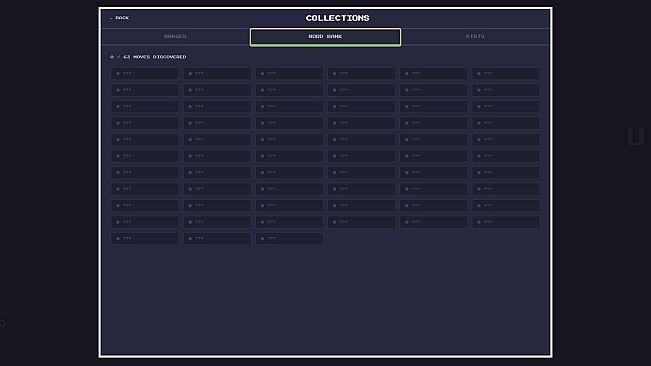The height and width of the screenshot is (366, 651).
Task: Click the lock dot icon of first top-row slot
Action: pos(118,74)
